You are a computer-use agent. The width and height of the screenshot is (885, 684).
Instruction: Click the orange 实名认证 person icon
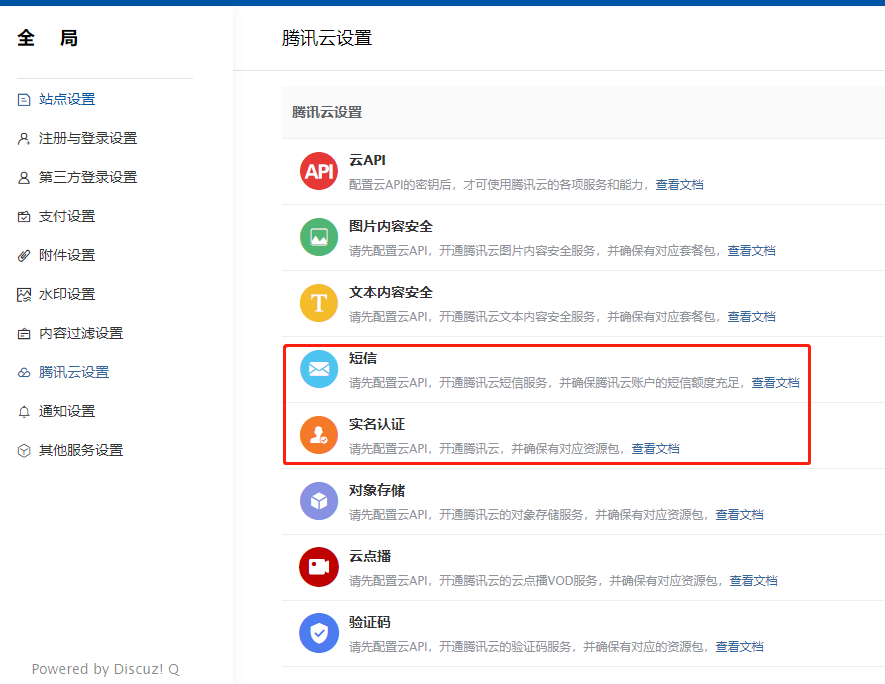[x=319, y=435]
